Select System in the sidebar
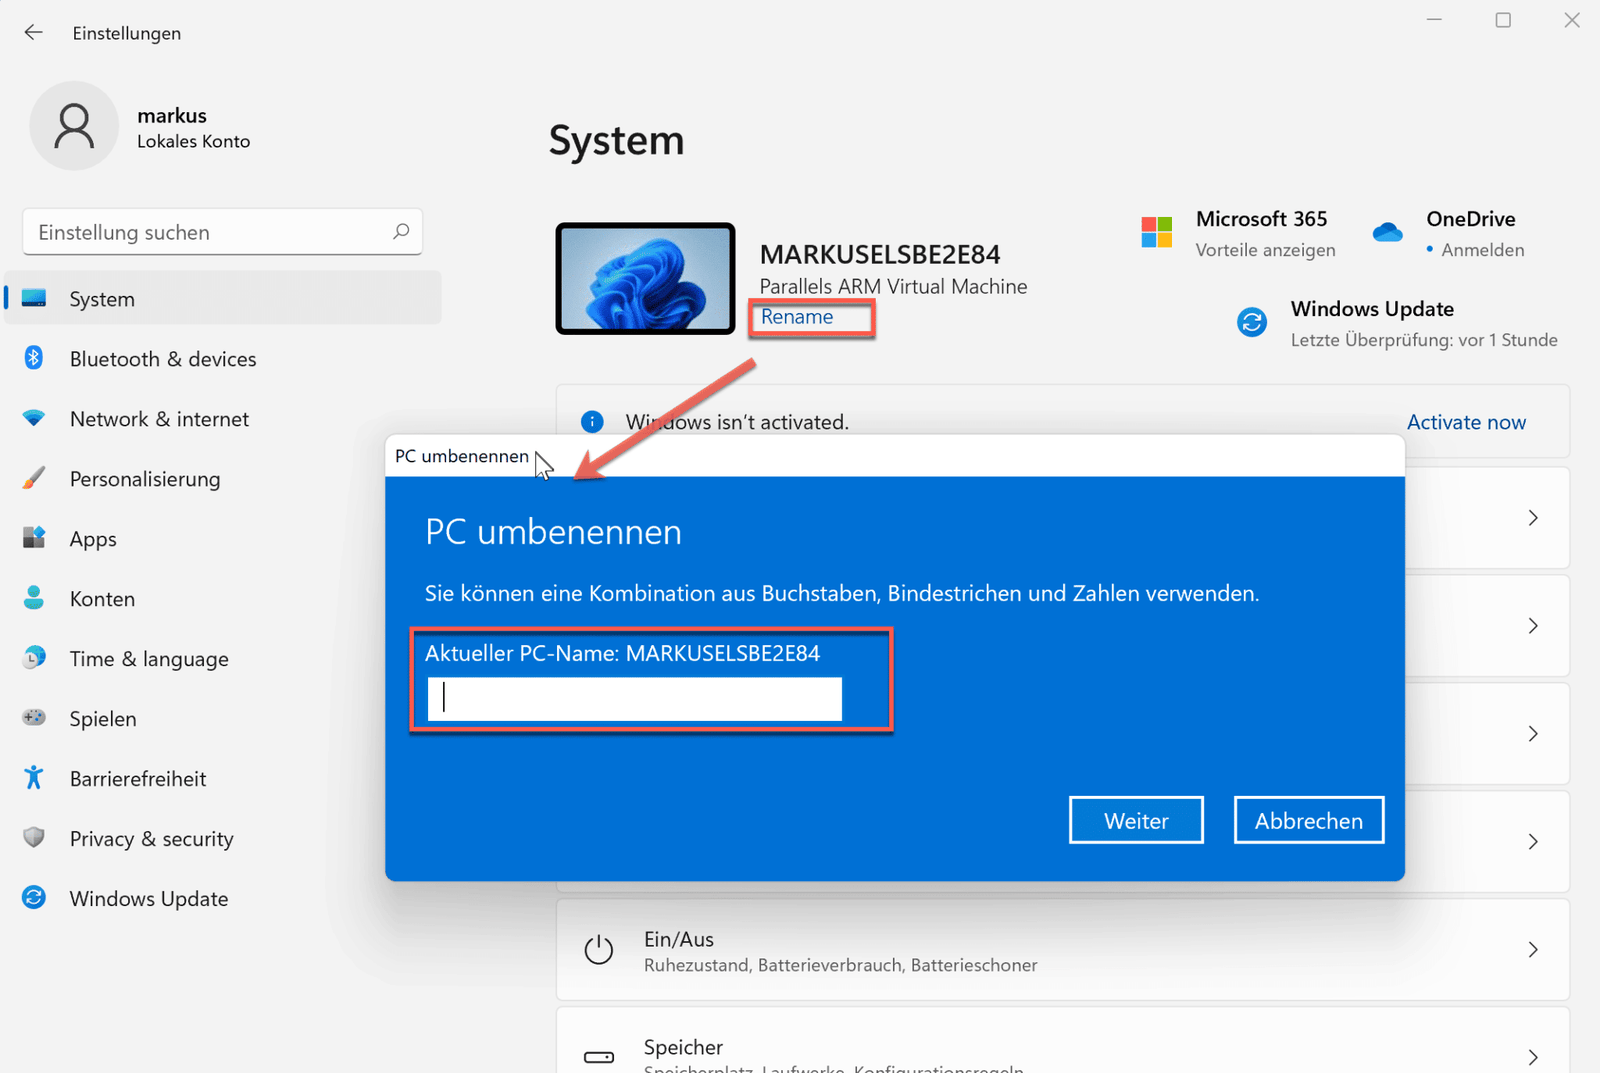This screenshot has width=1600, height=1073. (101, 298)
